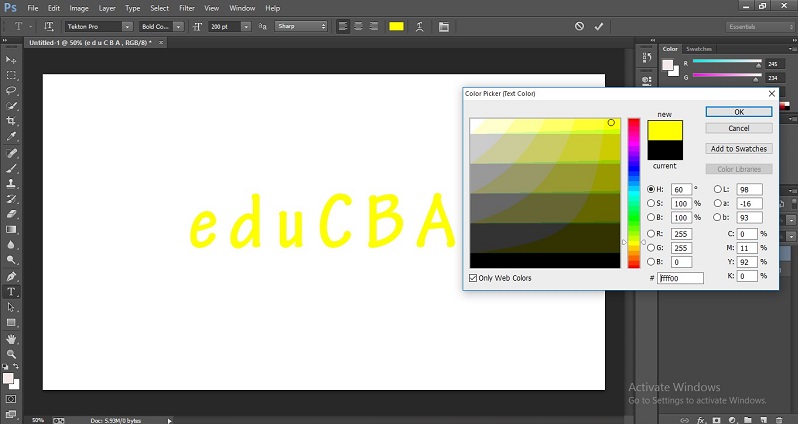Select the L lightness radio button
This screenshot has width=798, height=424.
pyautogui.click(x=718, y=189)
